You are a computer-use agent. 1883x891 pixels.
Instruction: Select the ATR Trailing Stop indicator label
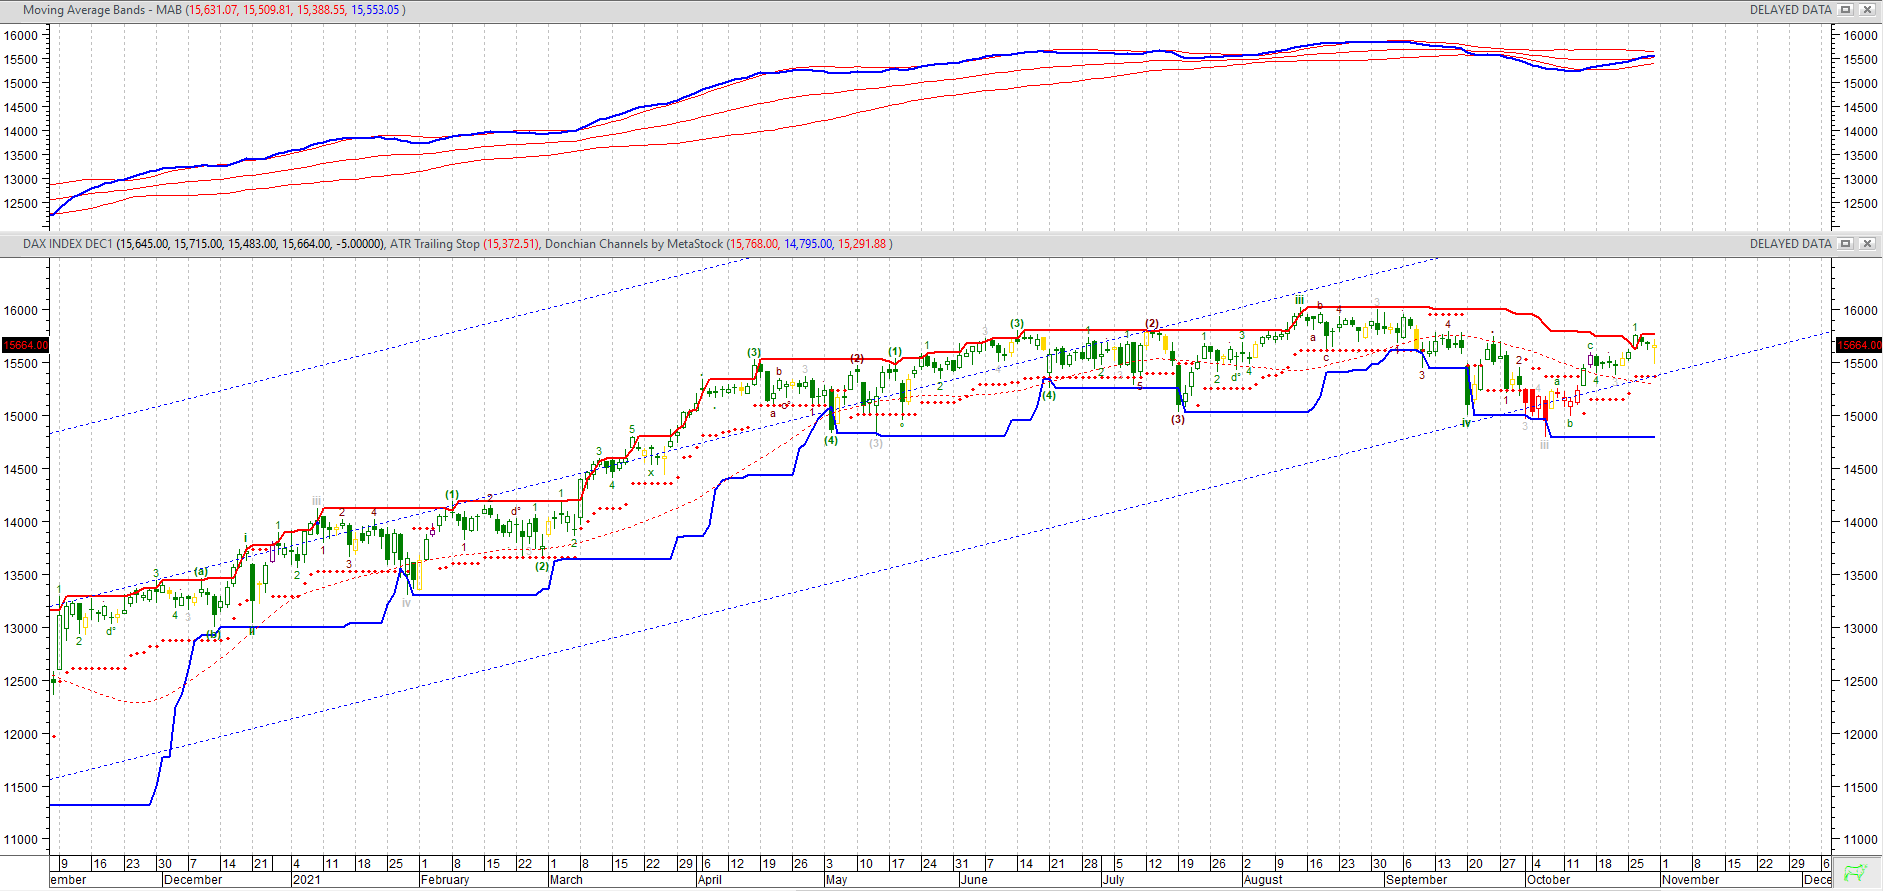[x=434, y=244]
